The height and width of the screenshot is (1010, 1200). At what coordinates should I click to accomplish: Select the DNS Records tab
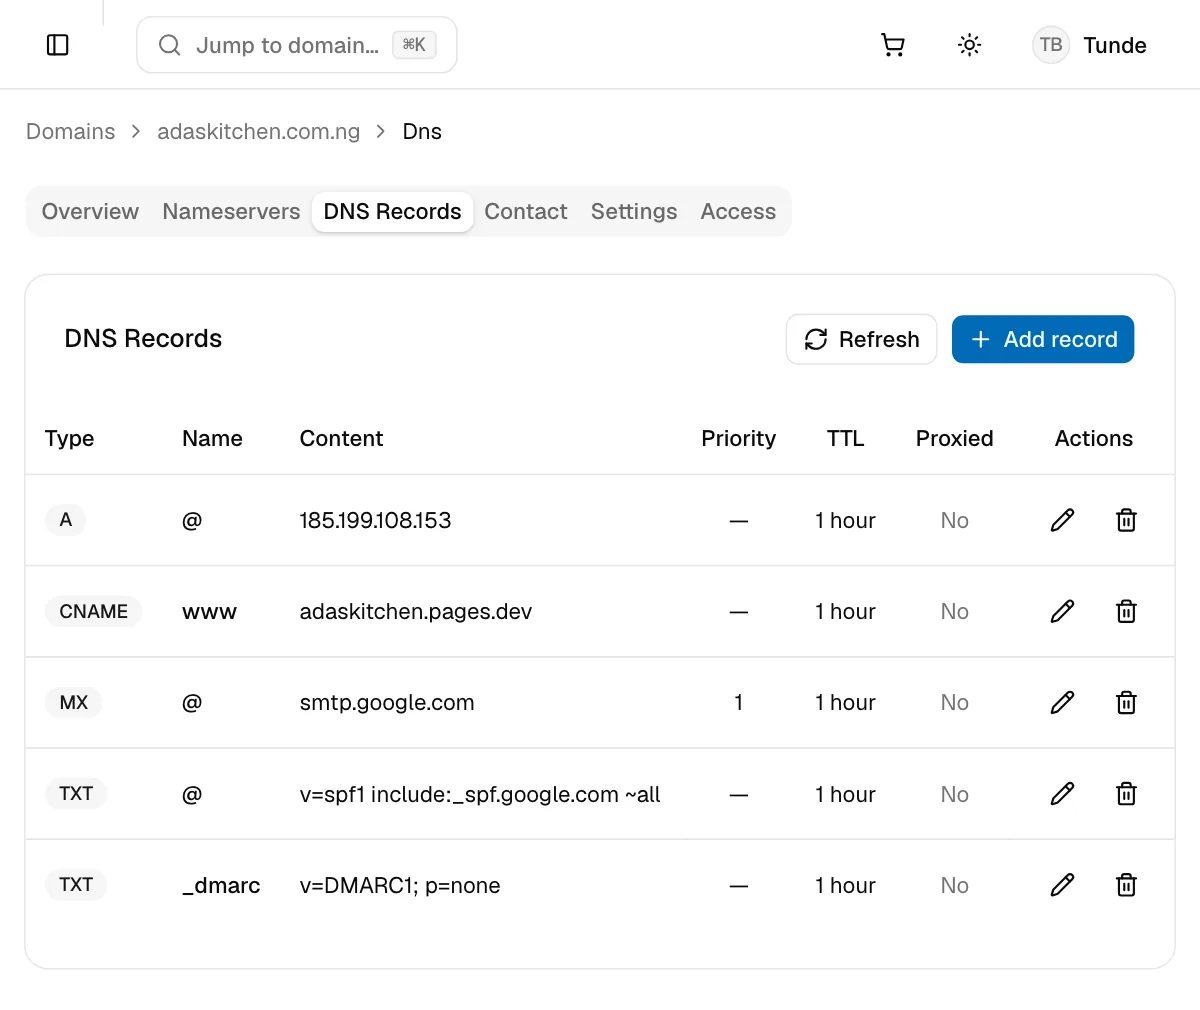click(392, 211)
